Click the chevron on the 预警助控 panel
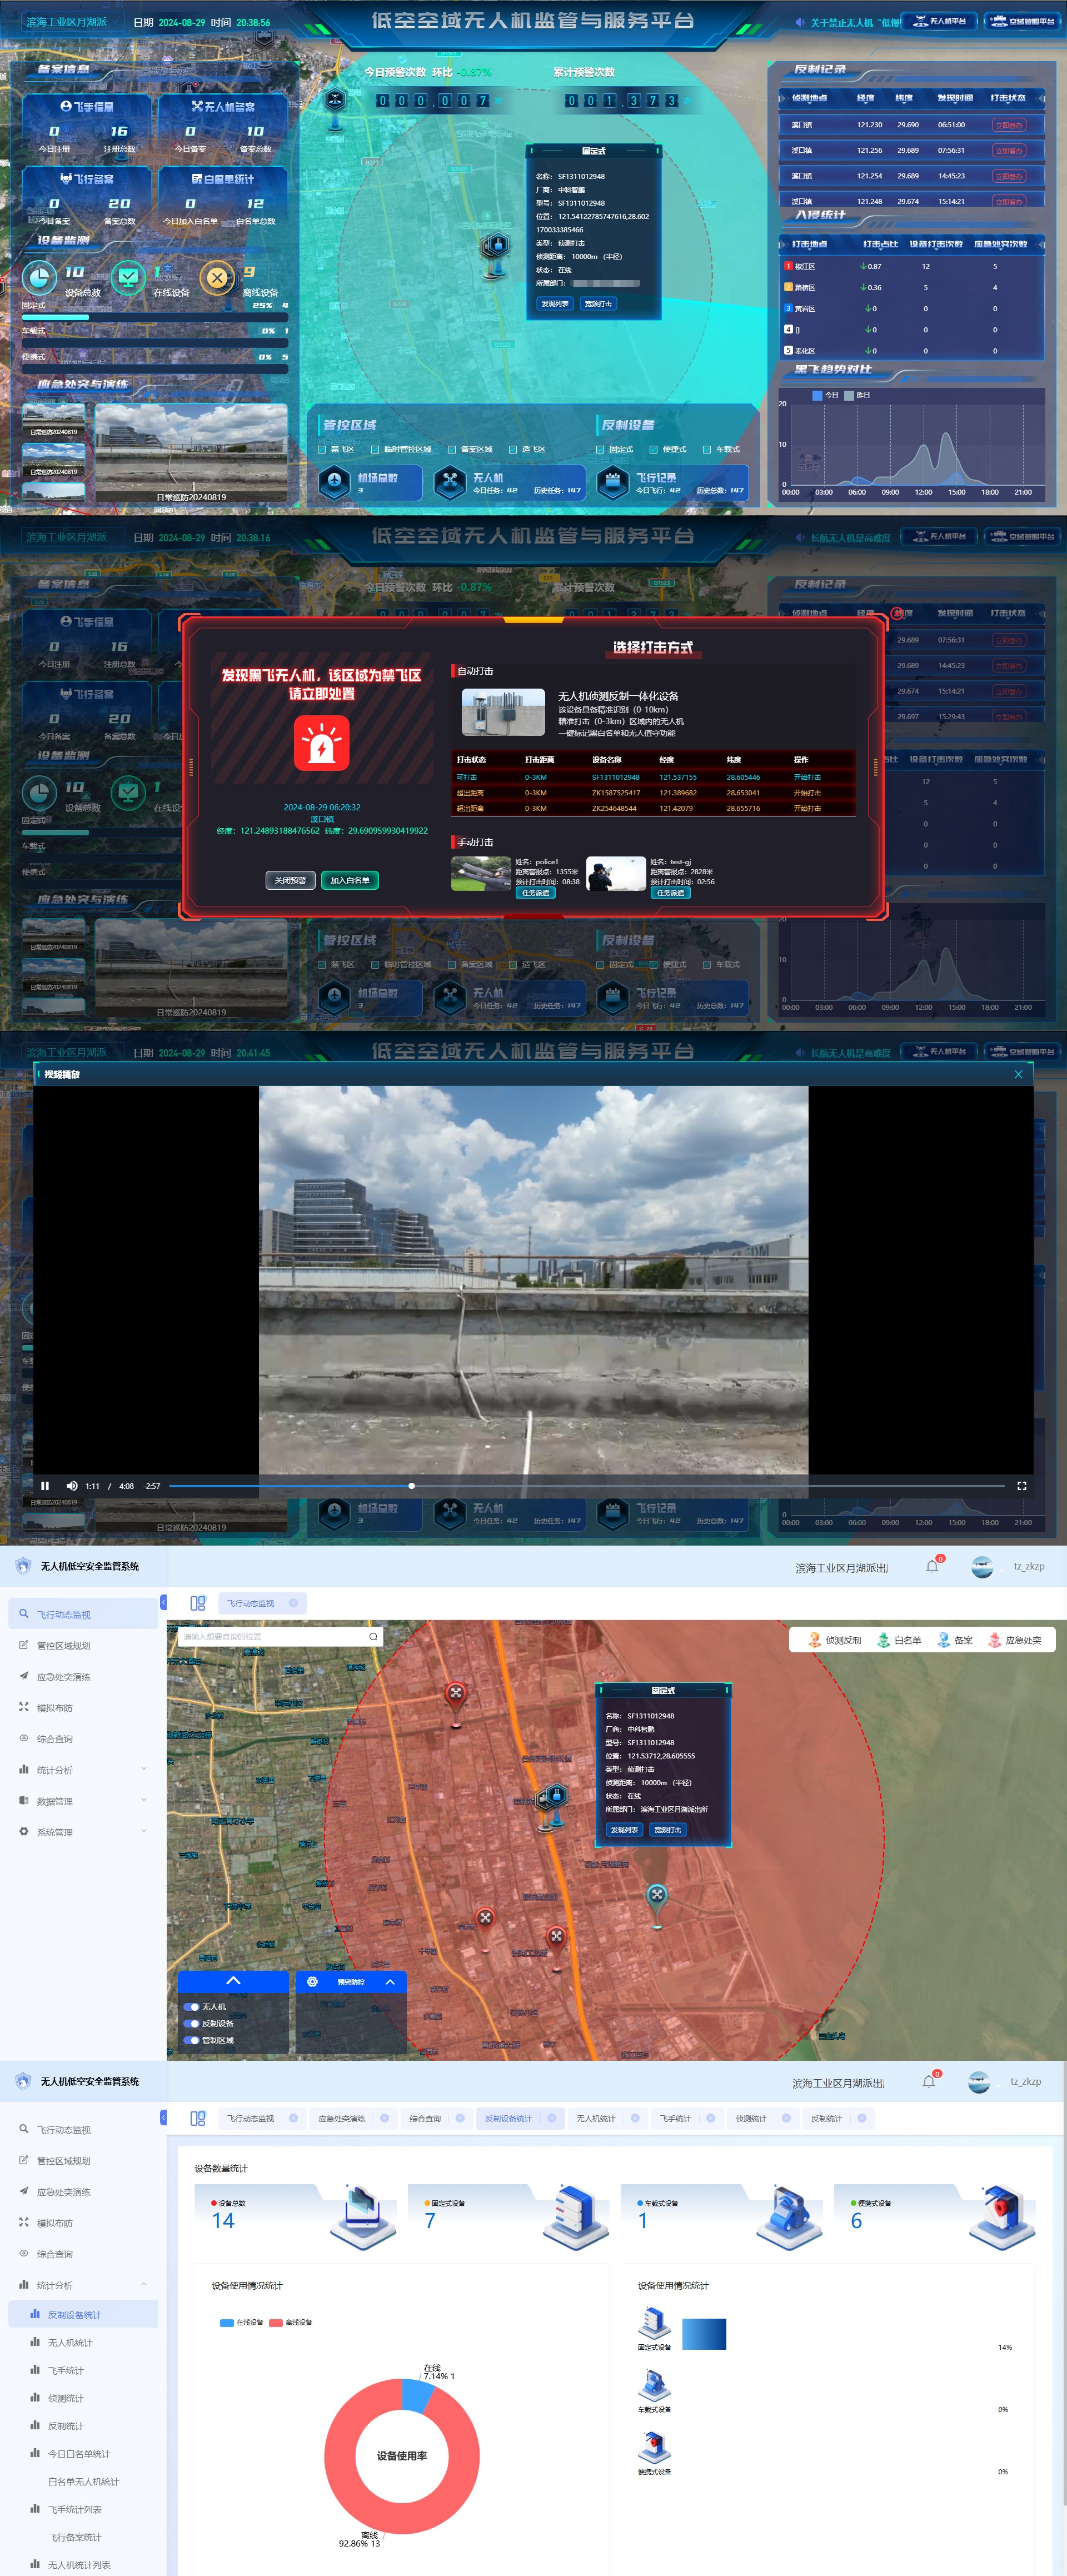1067x2576 pixels. click(390, 1981)
